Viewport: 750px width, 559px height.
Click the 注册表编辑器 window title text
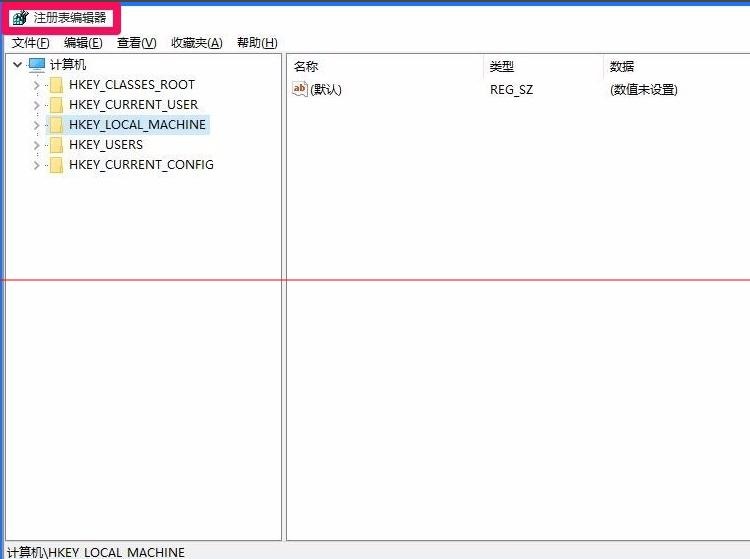coord(70,18)
